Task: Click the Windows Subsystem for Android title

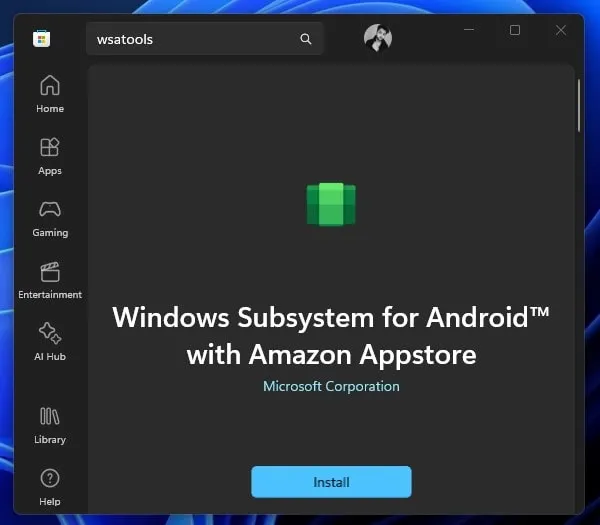Action: click(x=331, y=336)
